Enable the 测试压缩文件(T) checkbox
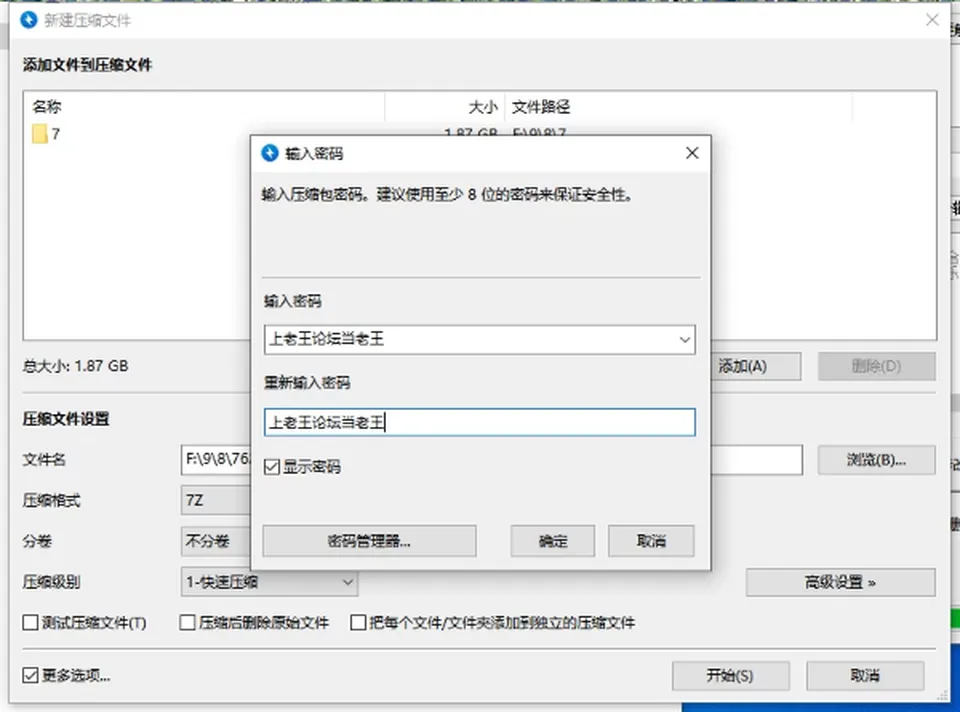This screenshot has height=712, width=960. tap(30, 623)
